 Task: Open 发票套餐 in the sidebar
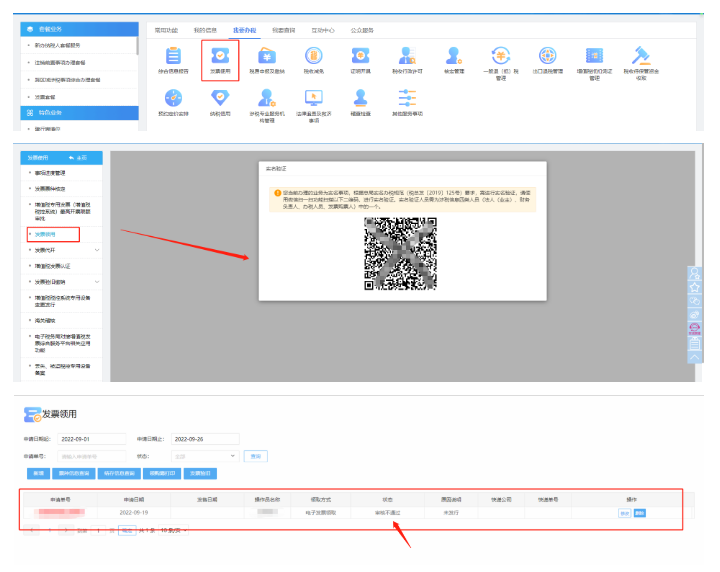point(45,97)
